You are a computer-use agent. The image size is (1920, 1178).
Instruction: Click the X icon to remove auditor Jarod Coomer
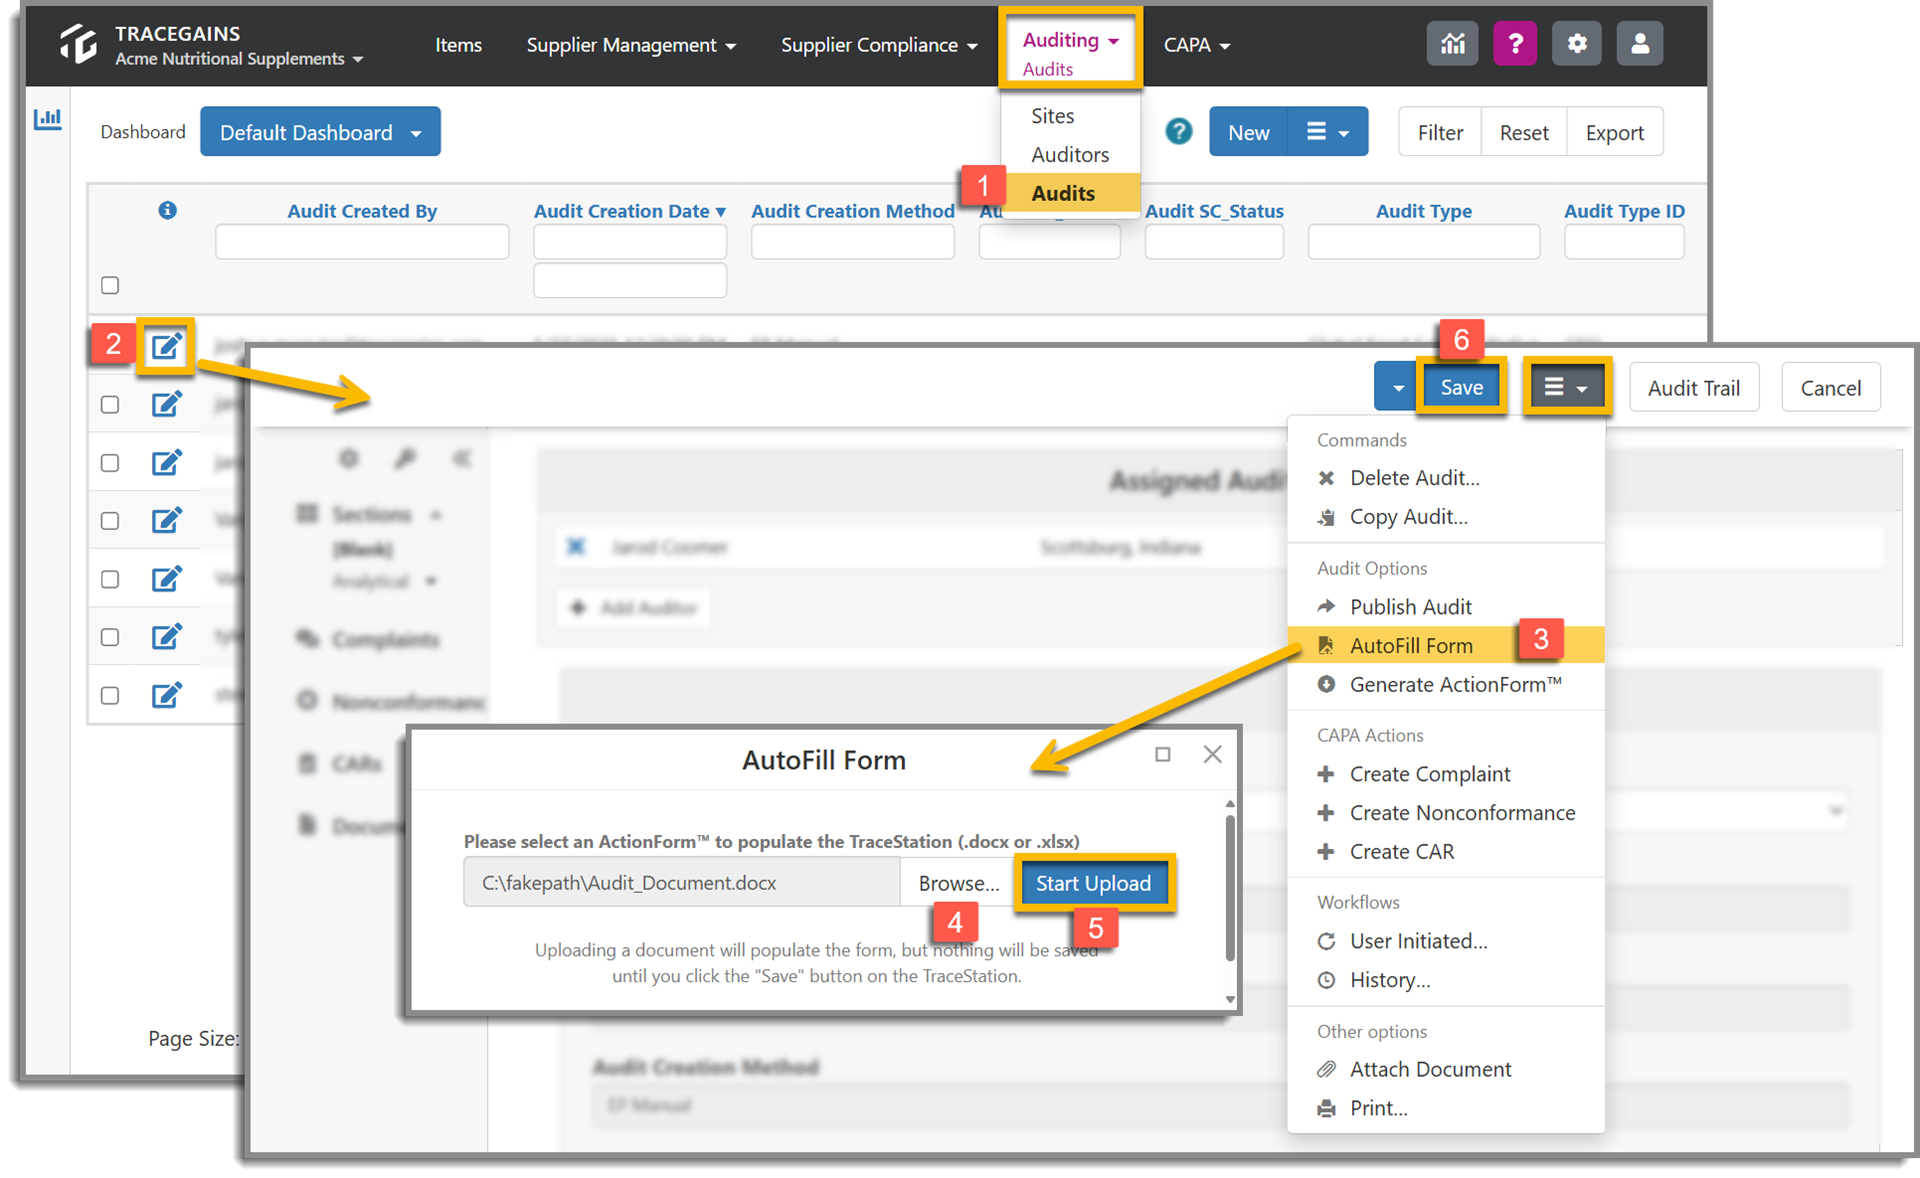coord(575,547)
